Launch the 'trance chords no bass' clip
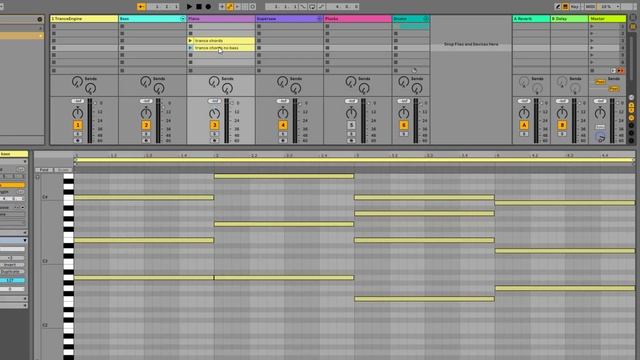640x360 pixels. point(190,48)
